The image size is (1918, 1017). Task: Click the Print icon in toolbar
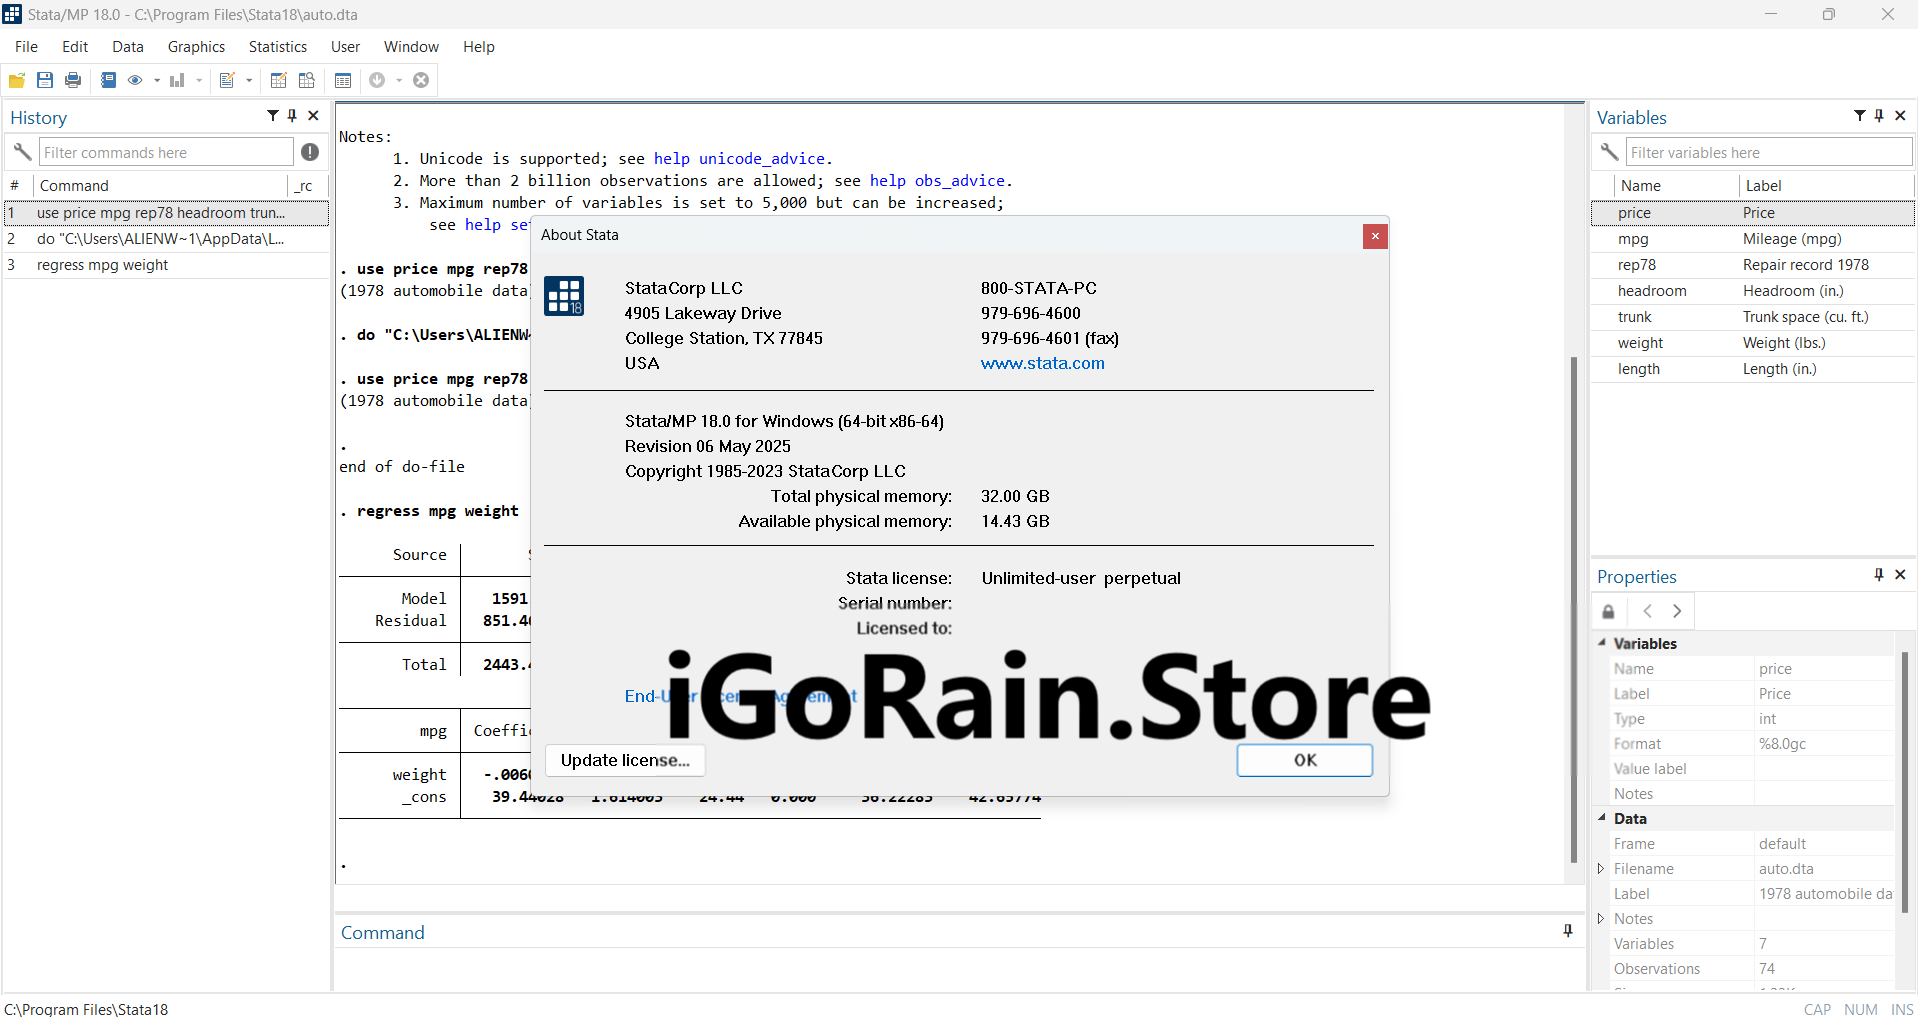coord(73,80)
